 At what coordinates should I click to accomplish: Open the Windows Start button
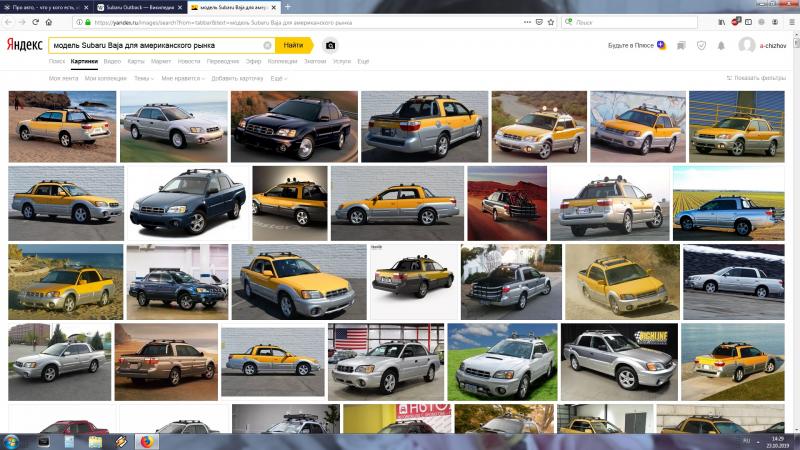11,441
